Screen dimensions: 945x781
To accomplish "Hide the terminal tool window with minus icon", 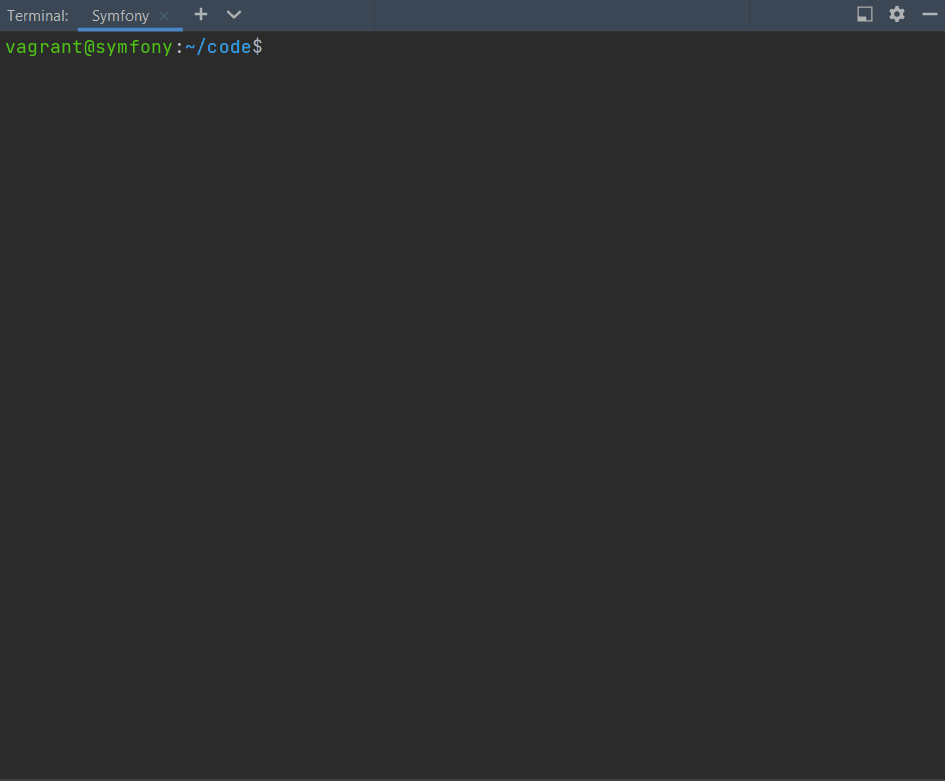I will pos(929,14).
